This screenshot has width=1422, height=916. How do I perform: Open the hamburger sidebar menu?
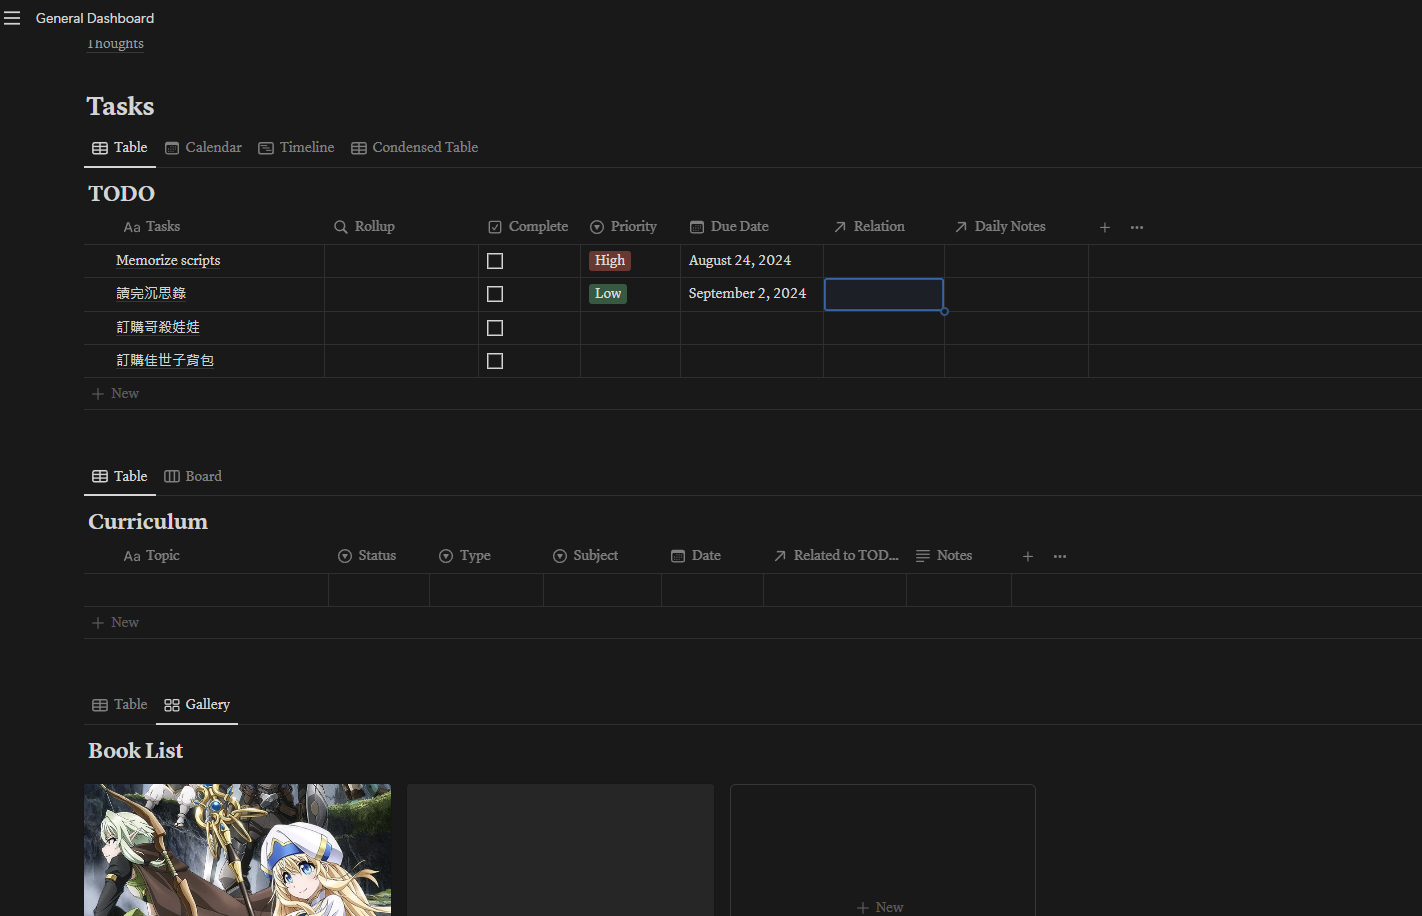[x=12, y=18]
